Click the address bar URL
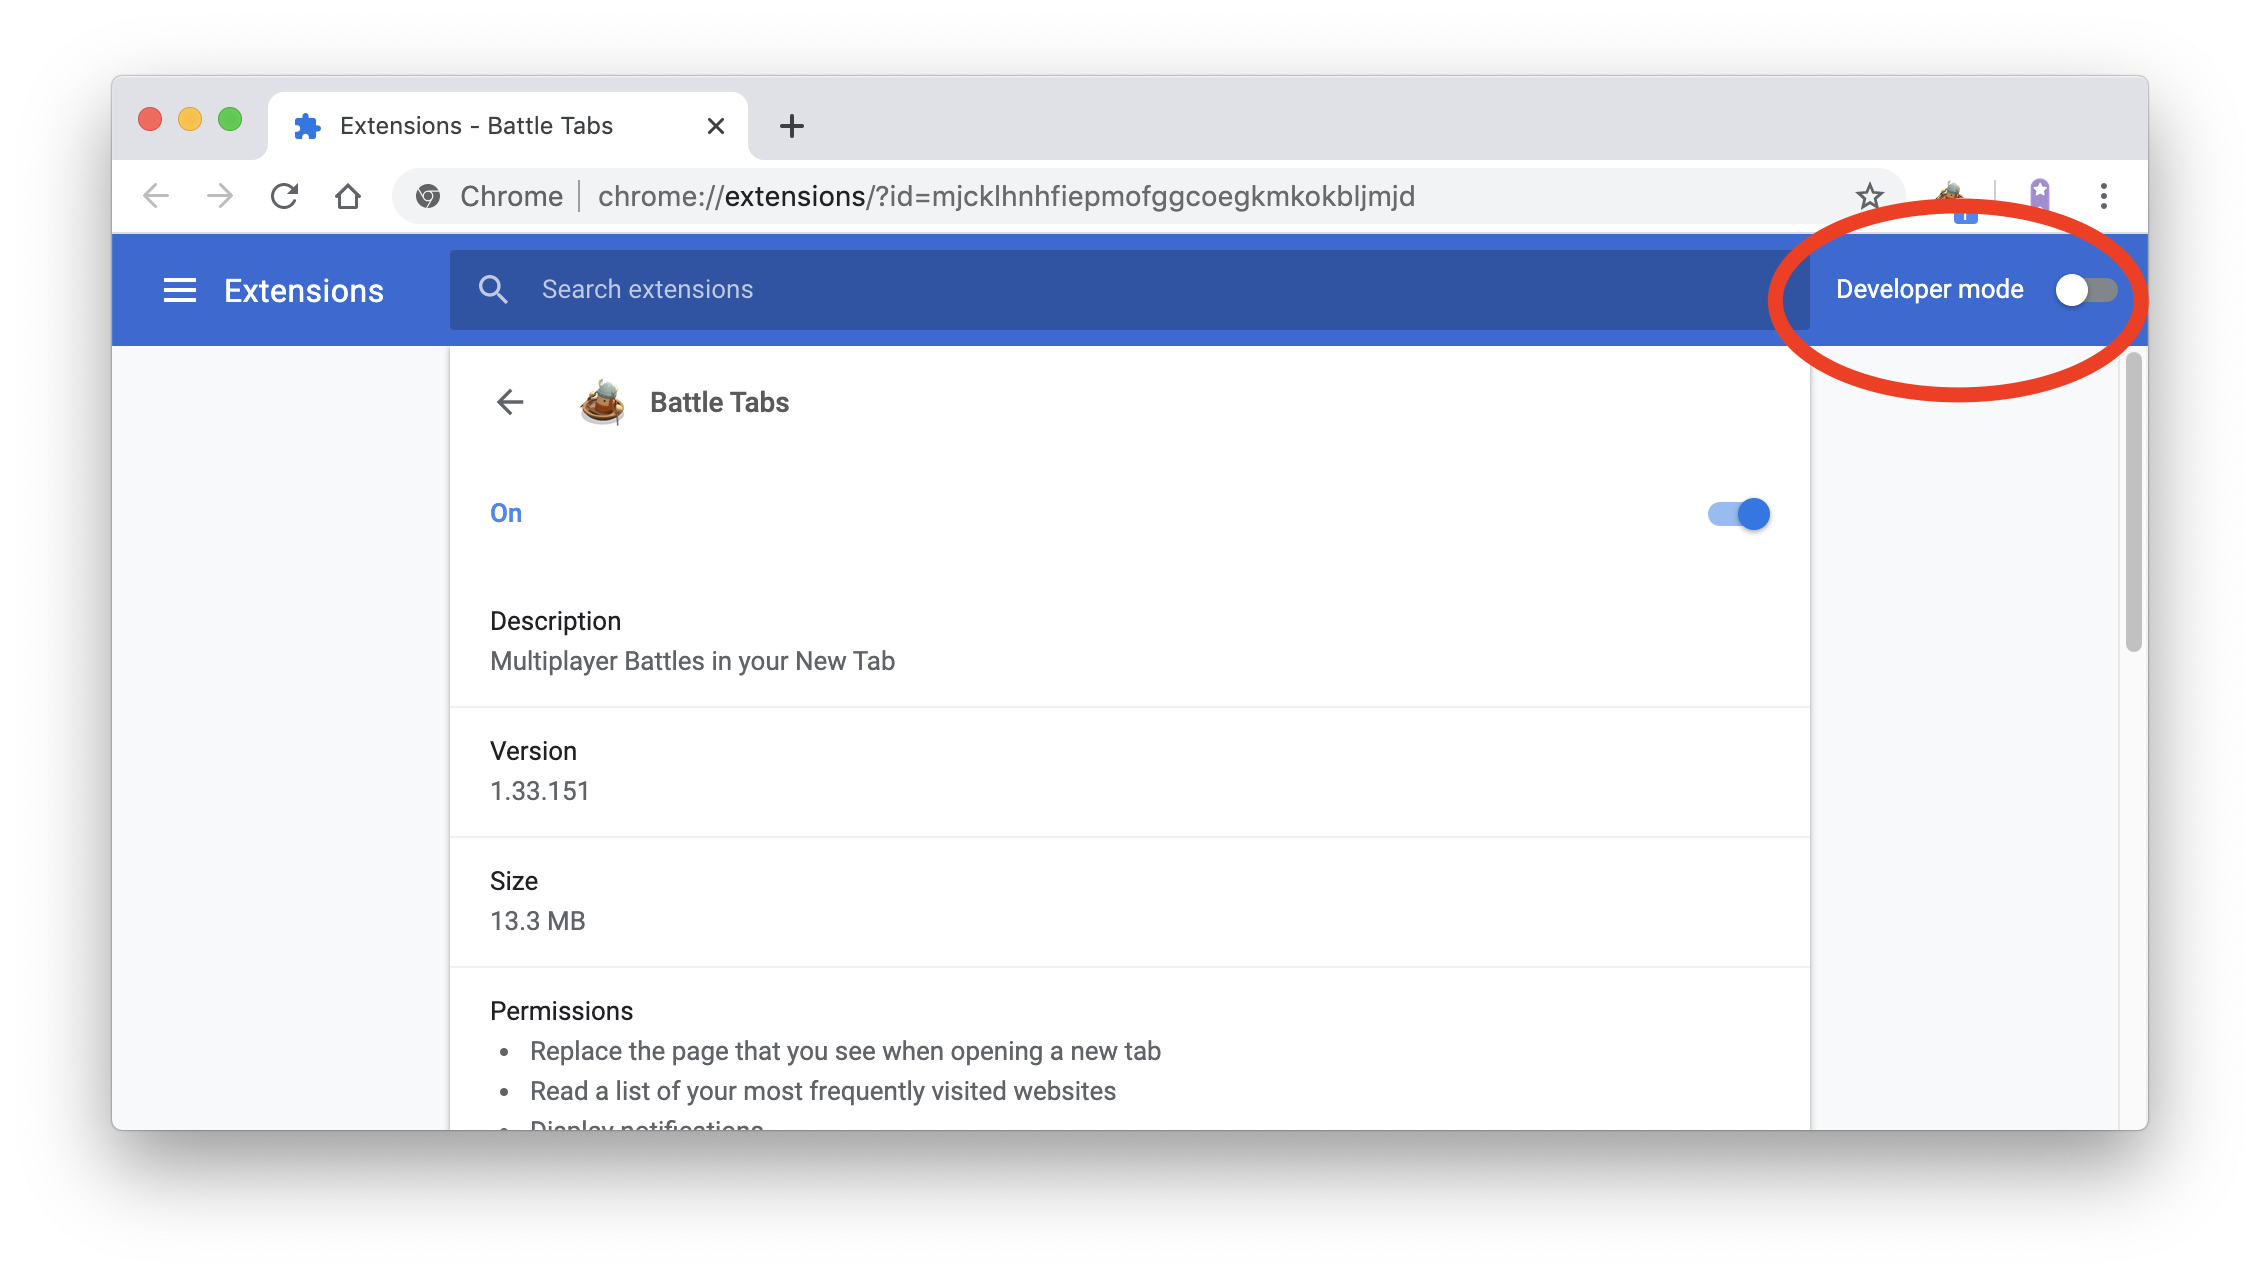The height and width of the screenshot is (1278, 2260). click(x=1005, y=196)
